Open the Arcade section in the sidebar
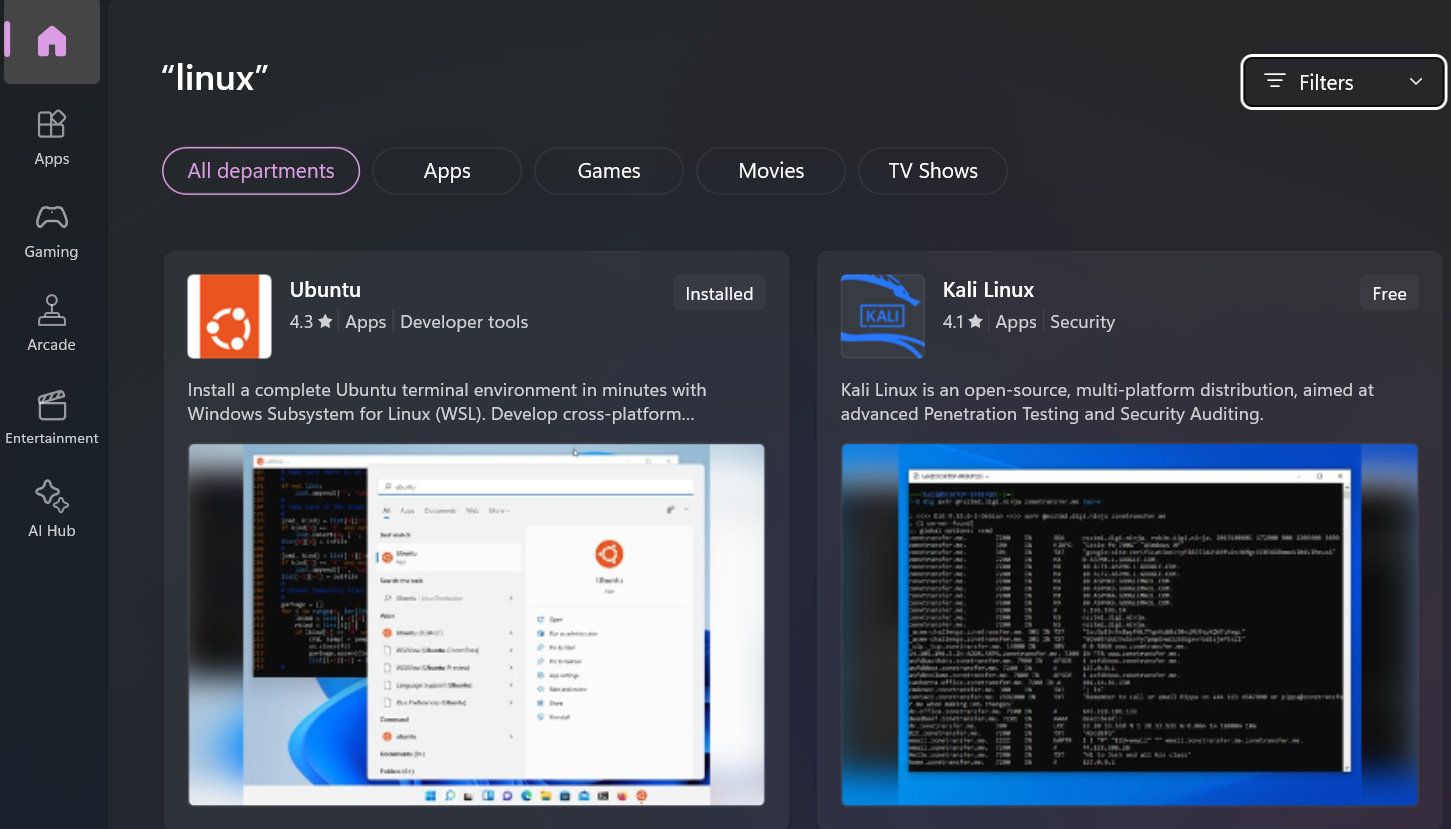This screenshot has width=1451, height=829. coord(52,323)
